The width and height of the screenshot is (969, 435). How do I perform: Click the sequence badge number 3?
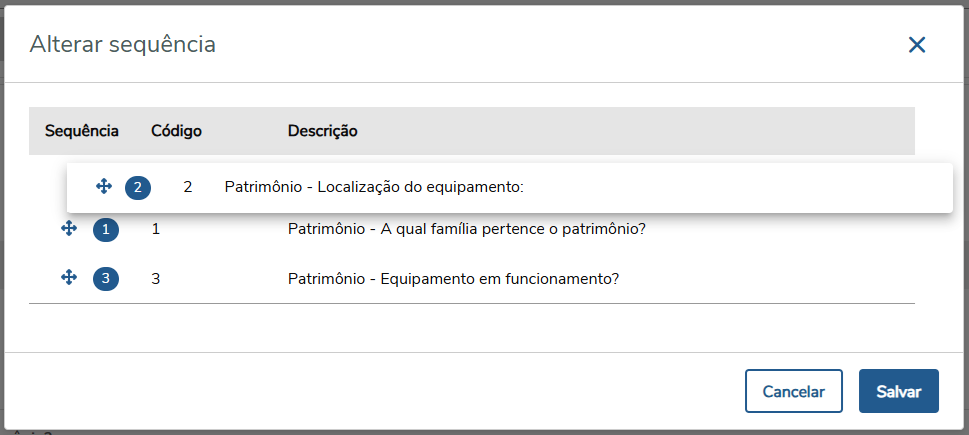click(x=106, y=278)
